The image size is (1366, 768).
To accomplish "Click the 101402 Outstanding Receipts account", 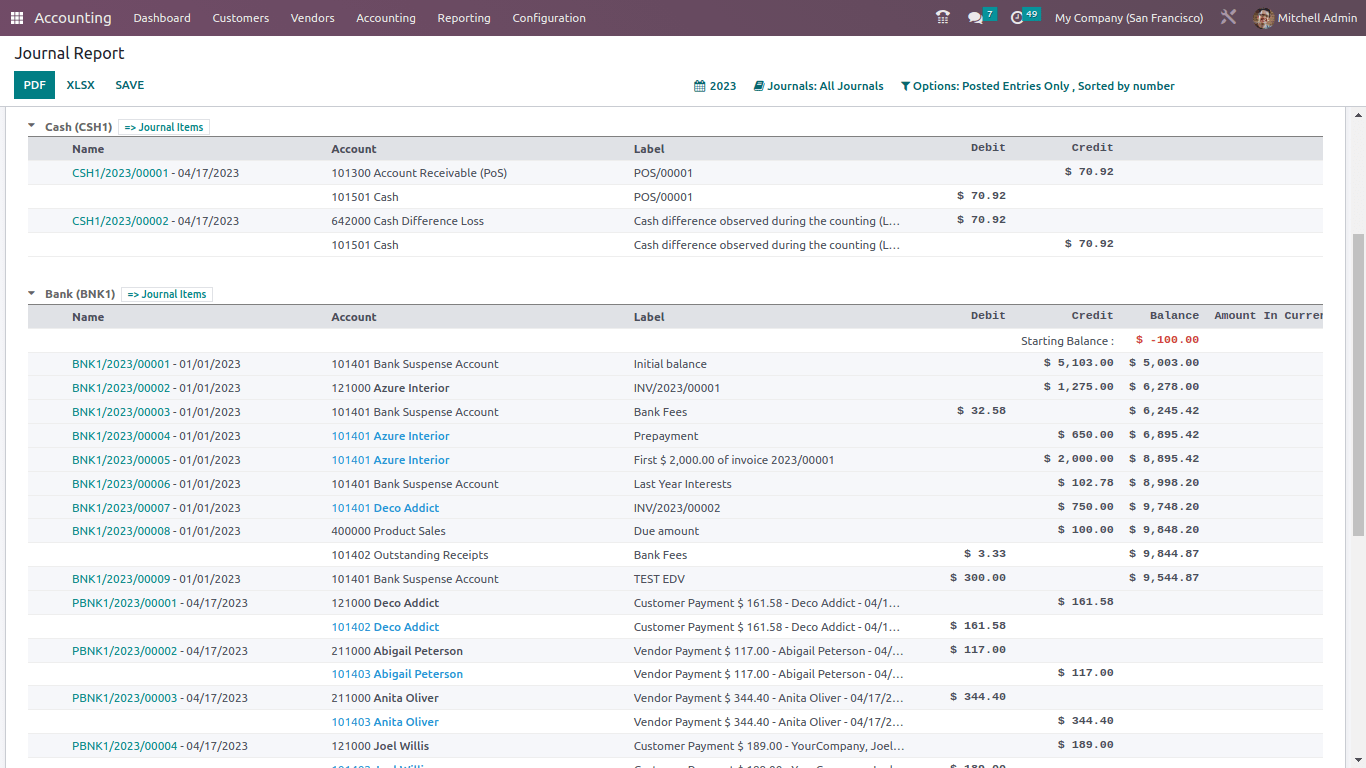I will 410,555.
